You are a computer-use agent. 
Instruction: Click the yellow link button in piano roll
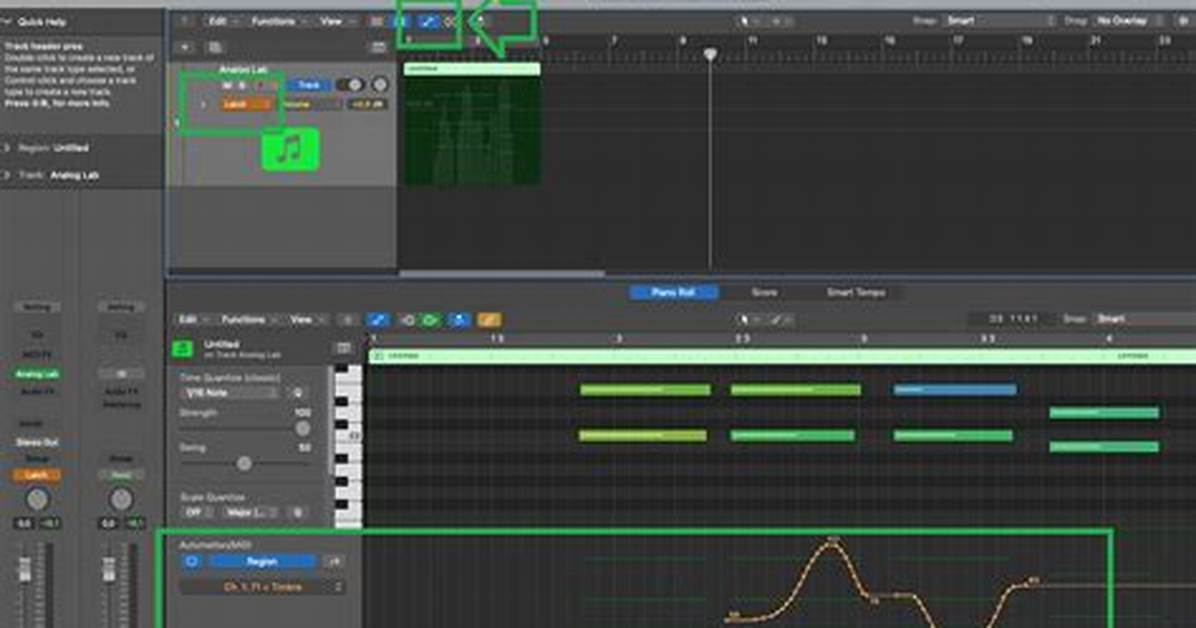[489, 320]
